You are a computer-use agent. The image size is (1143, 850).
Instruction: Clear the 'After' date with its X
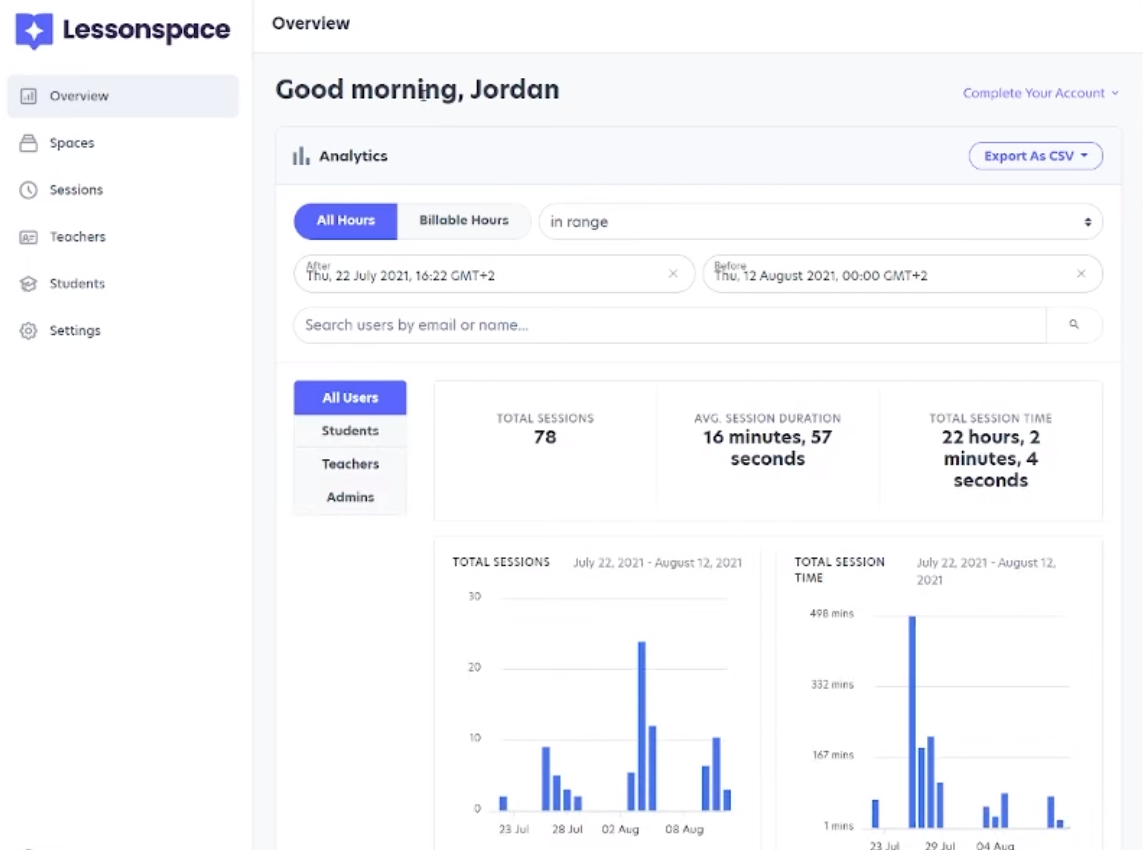coord(673,274)
